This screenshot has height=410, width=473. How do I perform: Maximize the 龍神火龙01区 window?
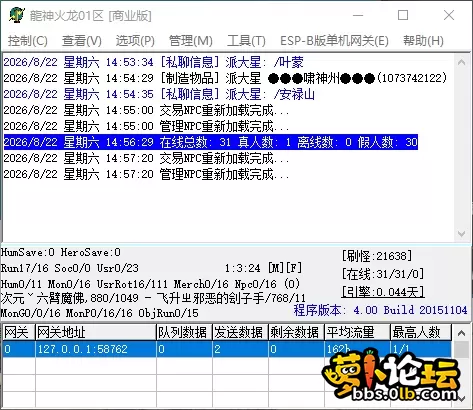403,15
